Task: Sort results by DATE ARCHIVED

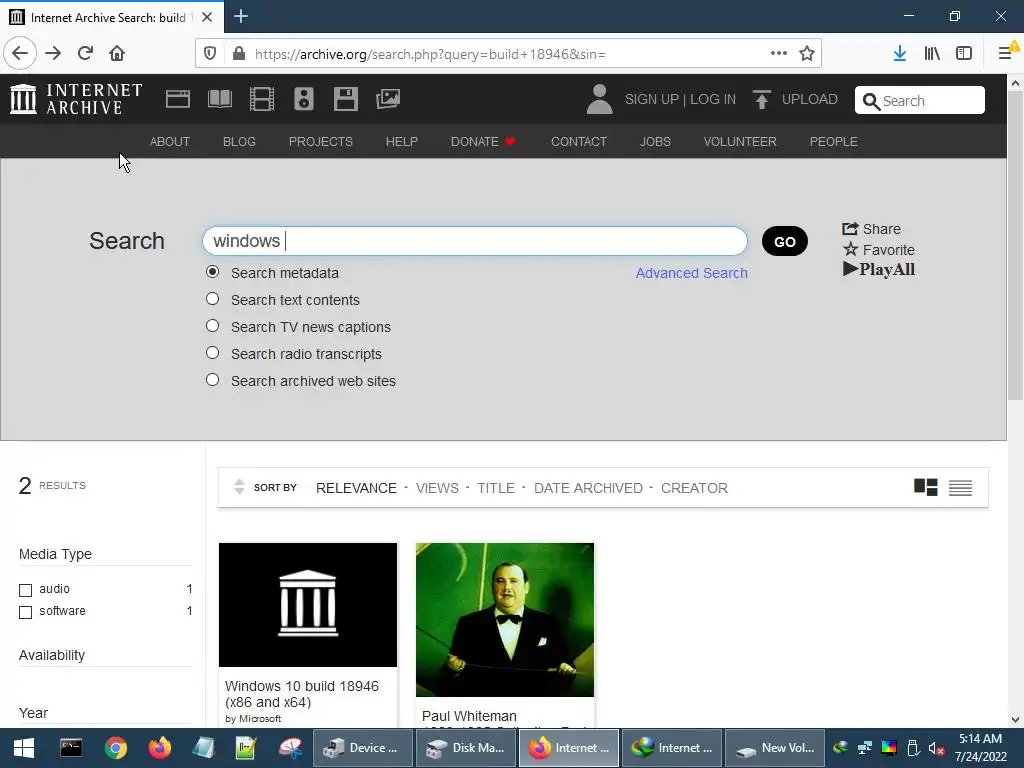Action: click(588, 488)
